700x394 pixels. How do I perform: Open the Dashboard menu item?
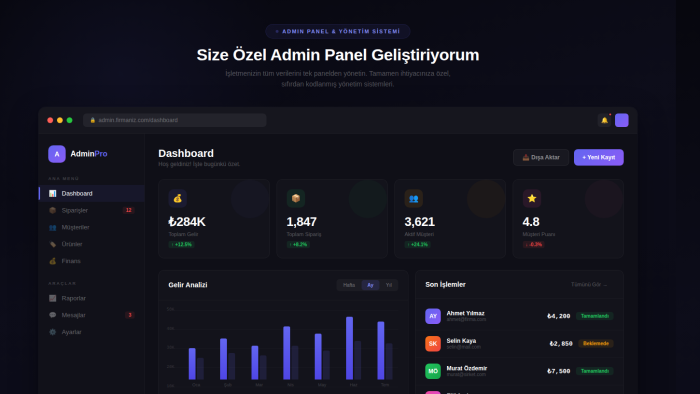[x=92, y=193]
